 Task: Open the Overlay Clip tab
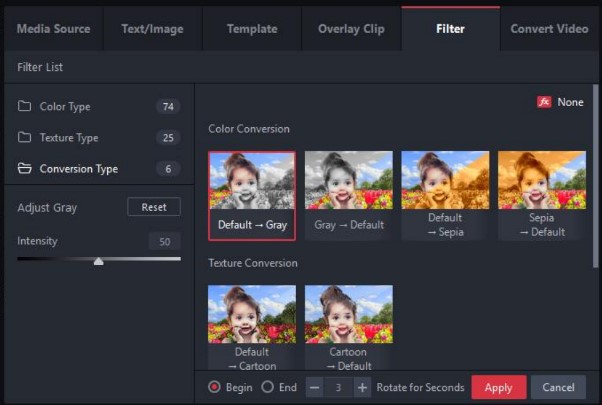pos(351,29)
